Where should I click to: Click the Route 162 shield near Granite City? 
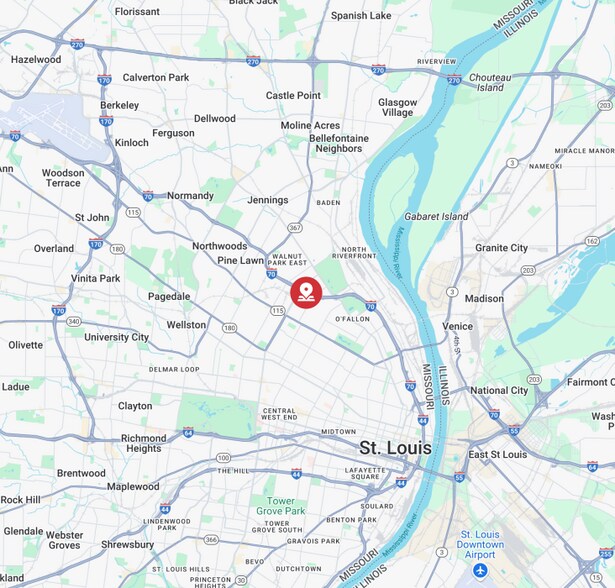coord(592,241)
